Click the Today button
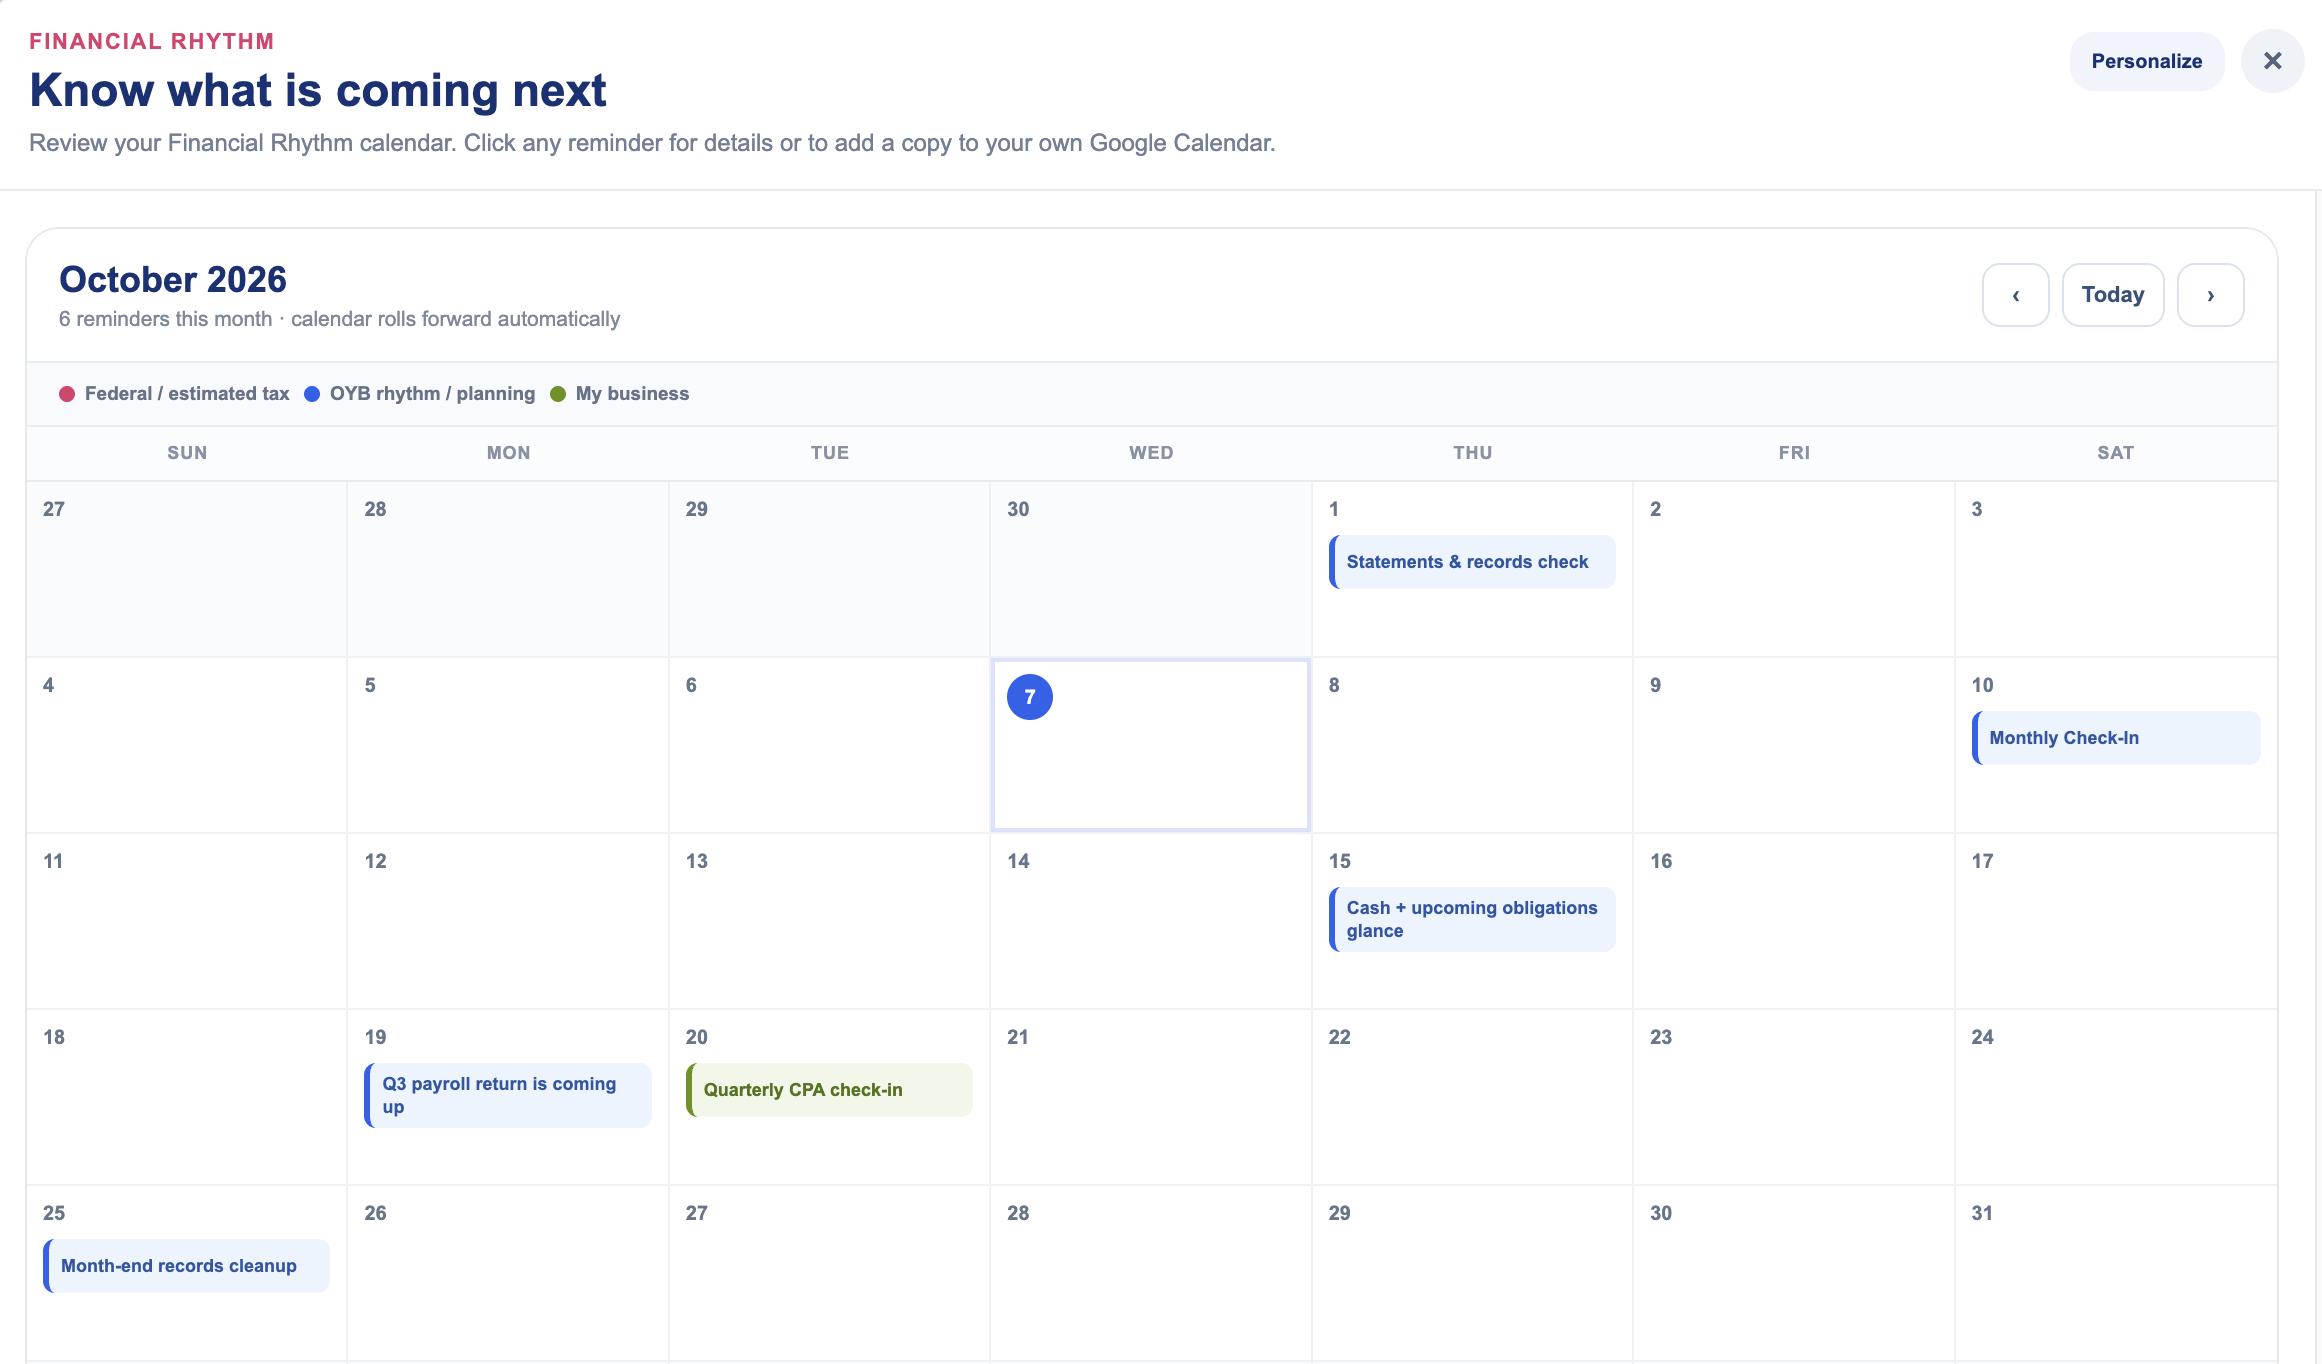 [x=2113, y=295]
